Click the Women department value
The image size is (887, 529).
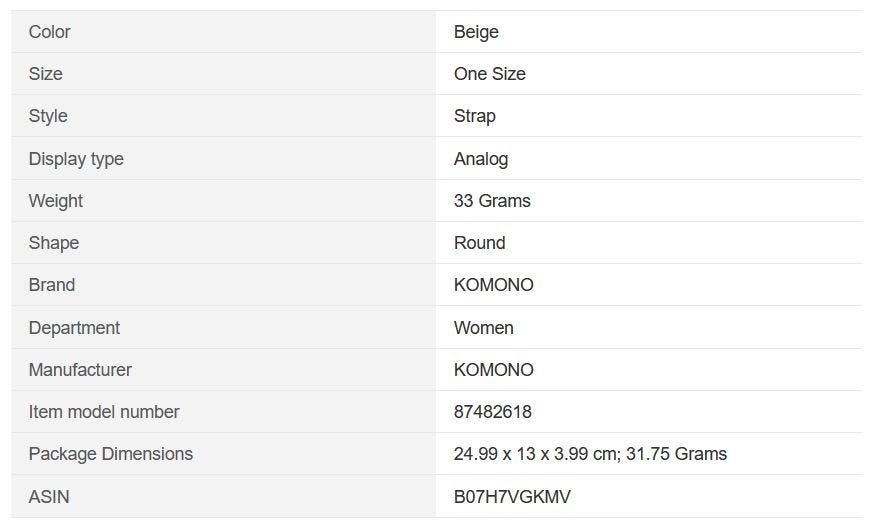483,328
